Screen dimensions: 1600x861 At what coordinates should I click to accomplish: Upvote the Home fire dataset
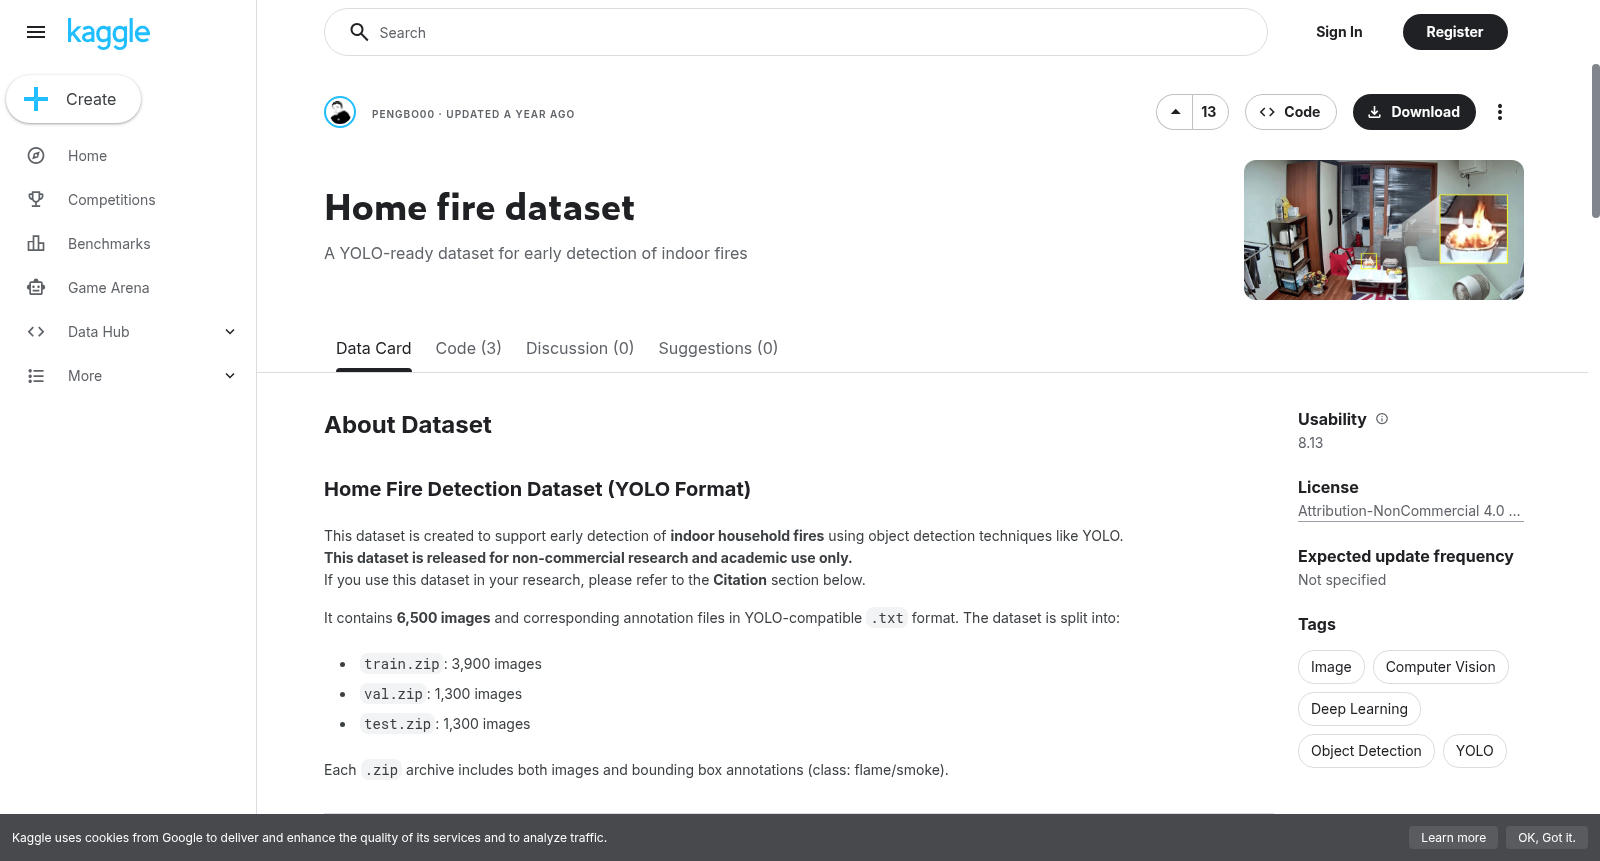(x=1175, y=112)
